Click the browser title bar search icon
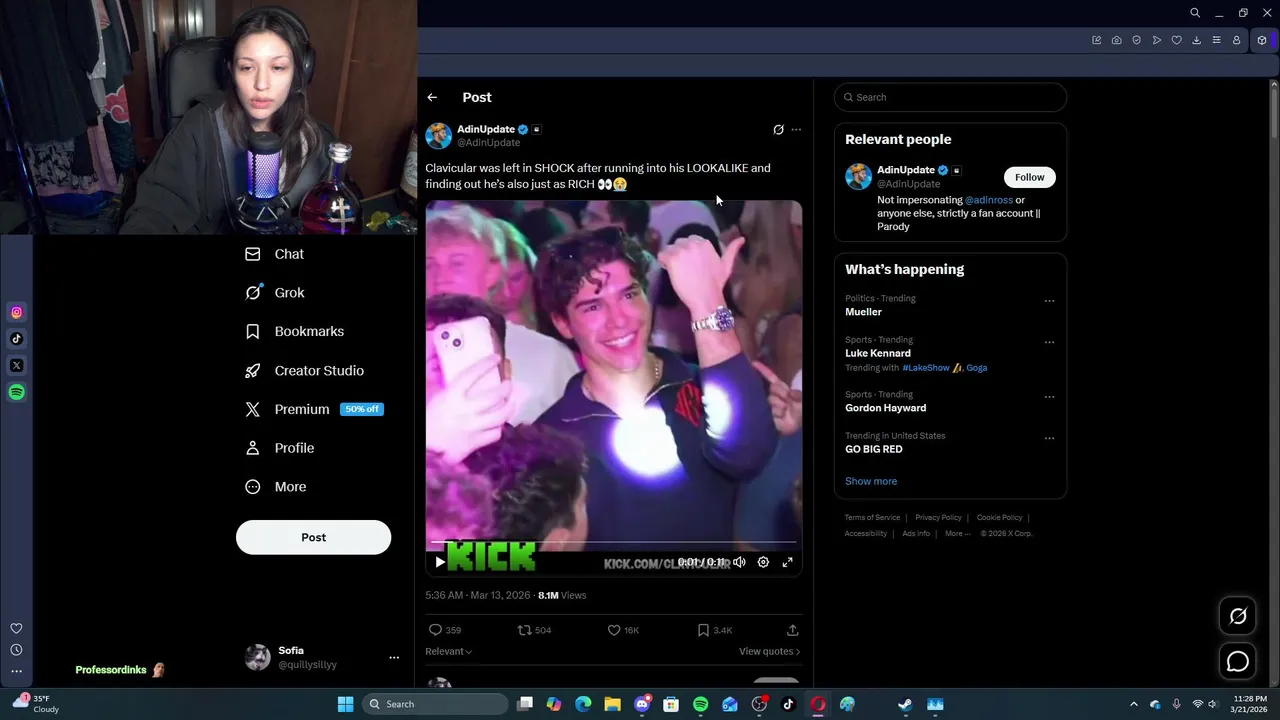 pos(1195,13)
